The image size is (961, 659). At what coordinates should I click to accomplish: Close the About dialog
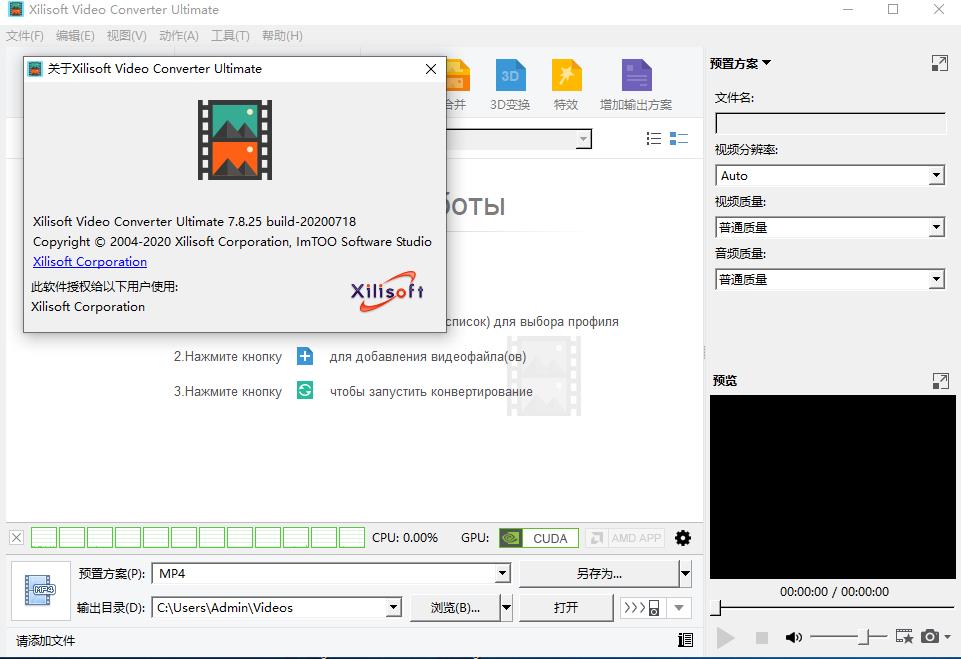click(431, 69)
